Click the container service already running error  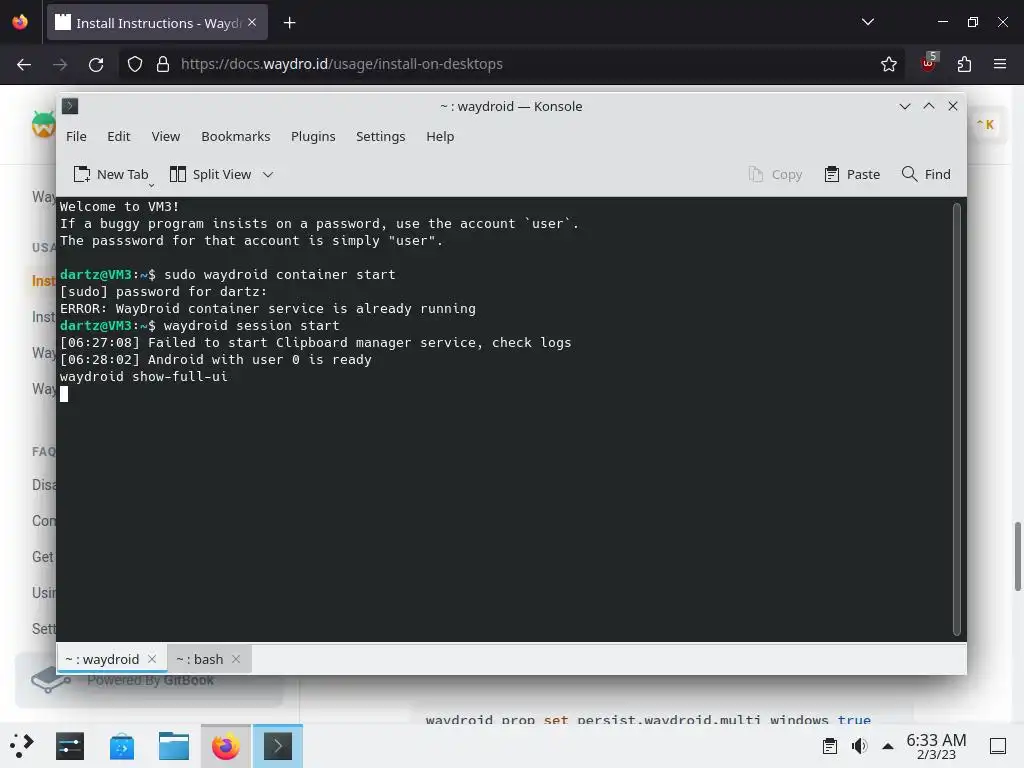[268, 309]
